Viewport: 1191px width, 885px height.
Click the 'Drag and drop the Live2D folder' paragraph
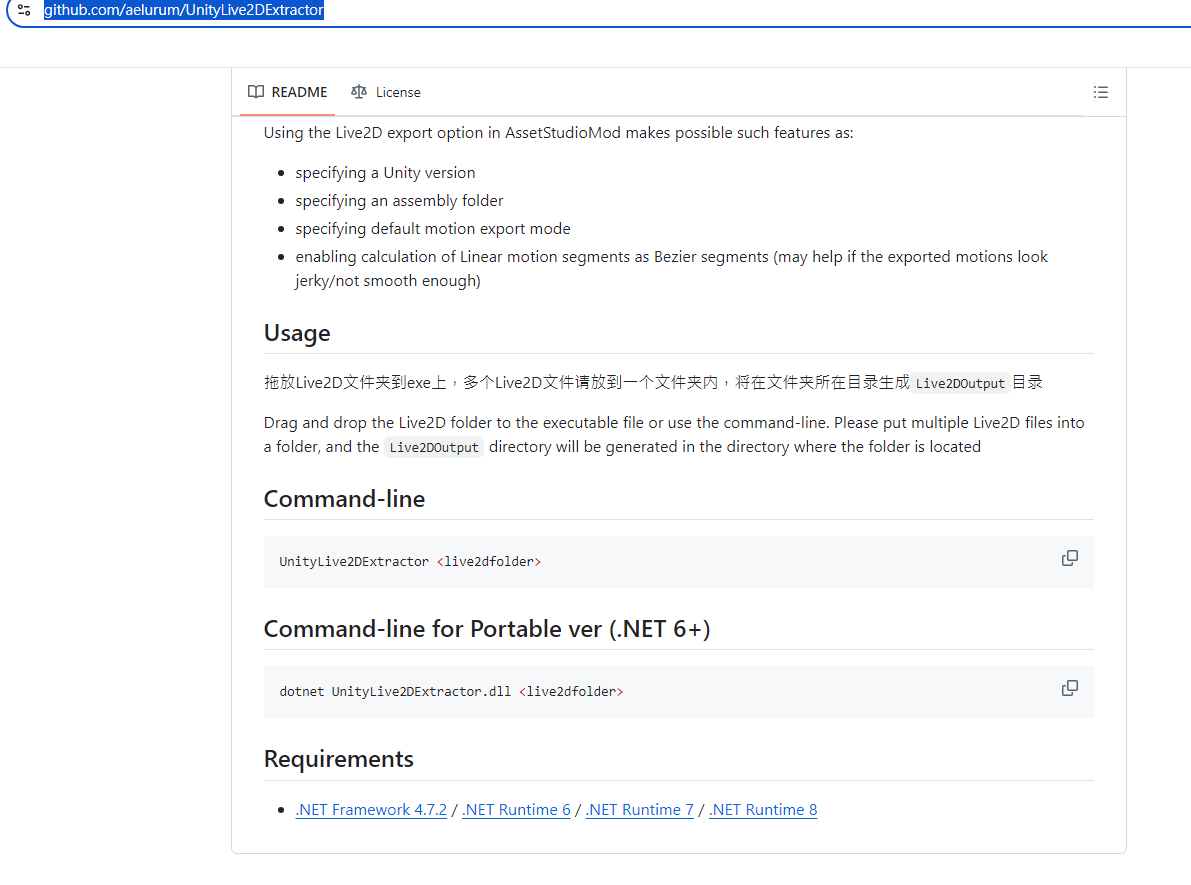click(x=674, y=435)
